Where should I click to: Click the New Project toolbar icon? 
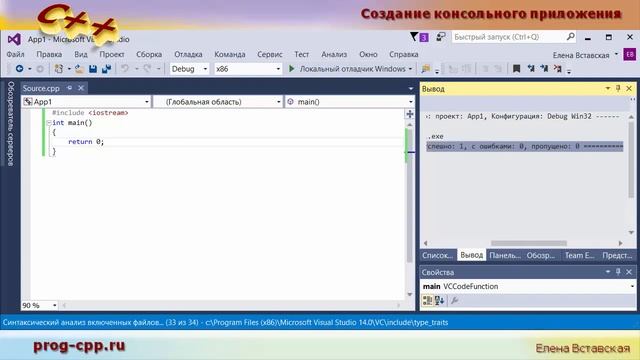pyautogui.click(x=59, y=69)
